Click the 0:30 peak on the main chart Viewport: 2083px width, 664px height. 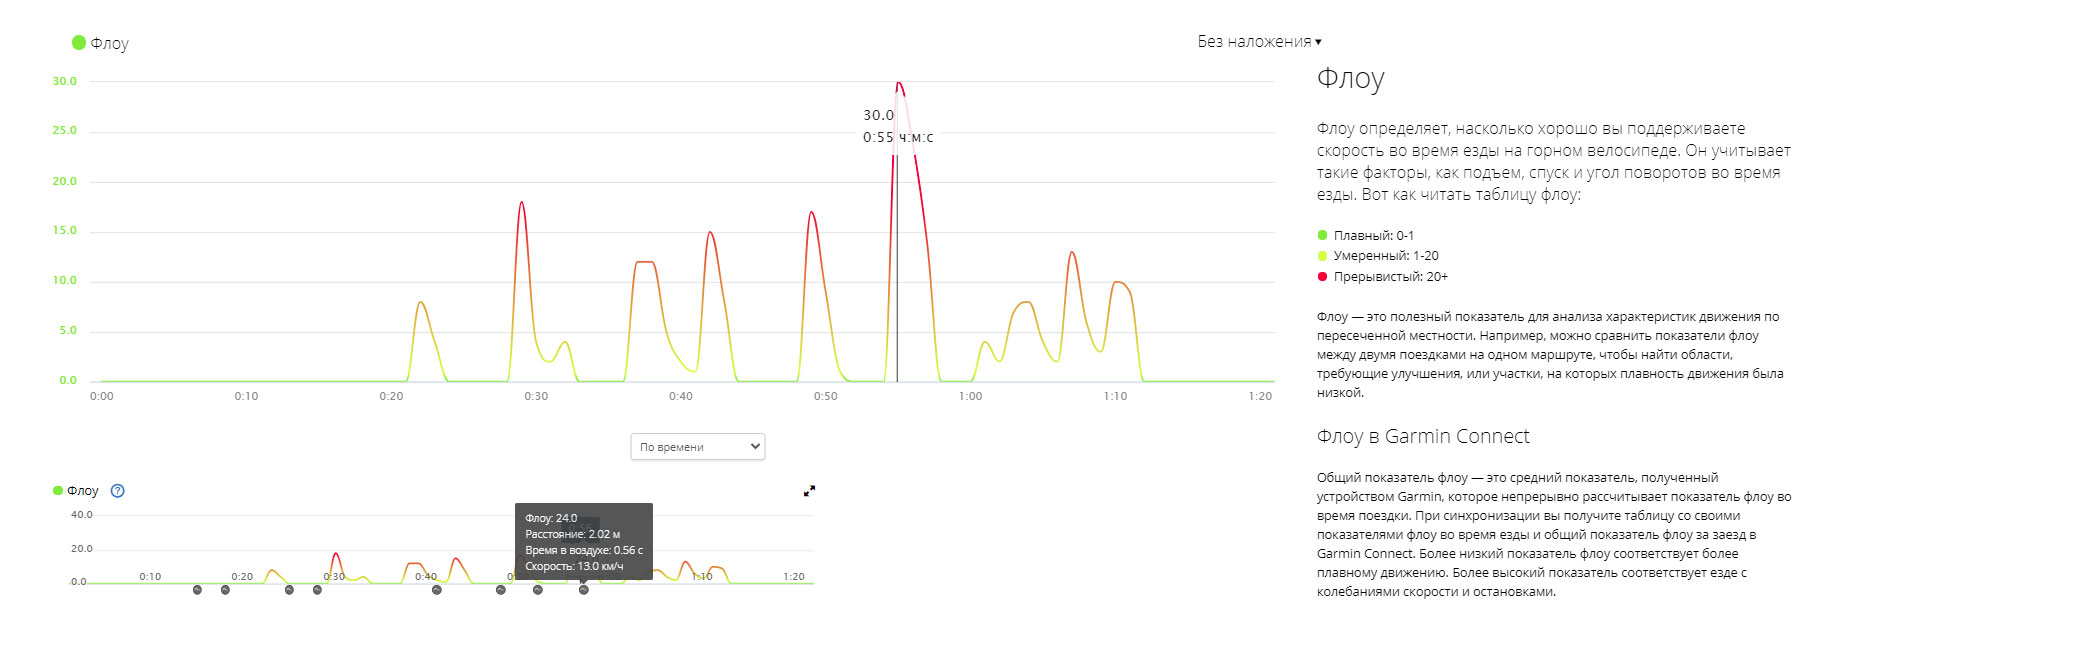point(521,204)
